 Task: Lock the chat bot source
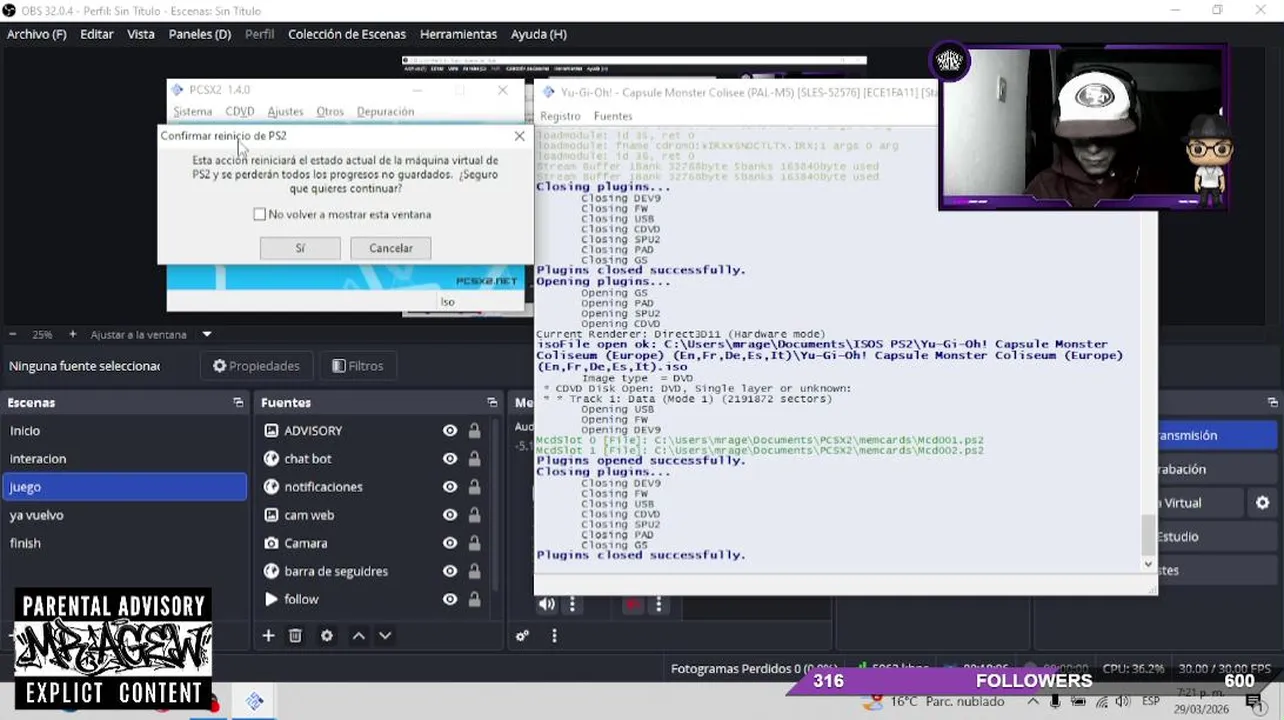pos(474,458)
